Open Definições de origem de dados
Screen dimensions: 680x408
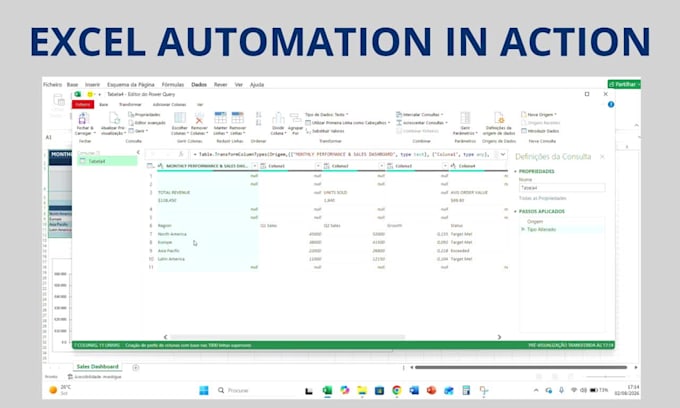(x=499, y=123)
